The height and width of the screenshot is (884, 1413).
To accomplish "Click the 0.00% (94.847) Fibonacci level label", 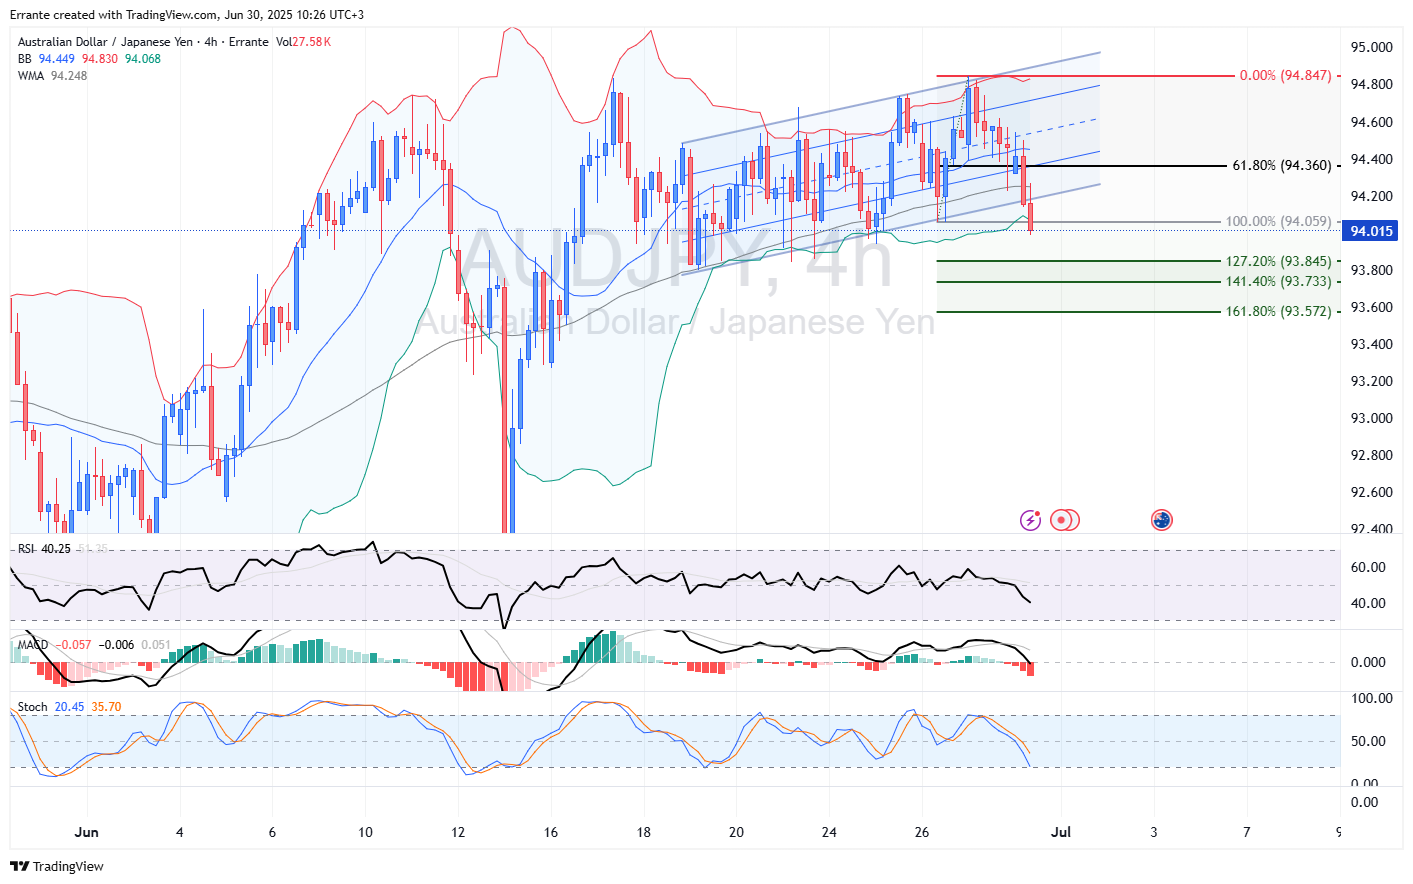I will pos(1285,76).
